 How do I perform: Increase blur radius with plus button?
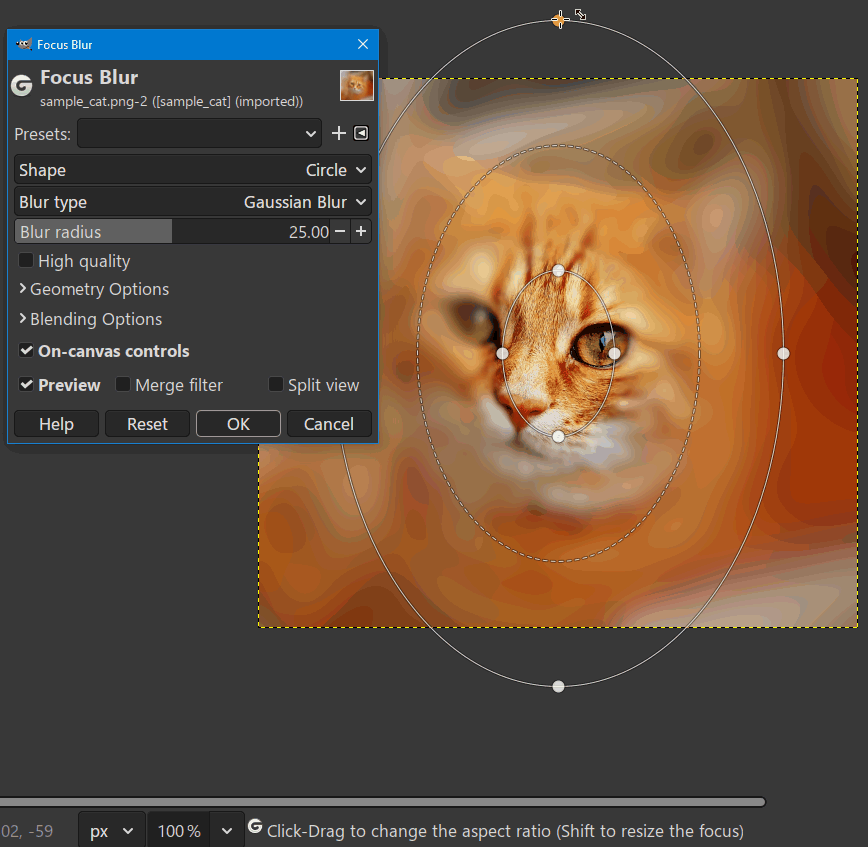click(361, 232)
